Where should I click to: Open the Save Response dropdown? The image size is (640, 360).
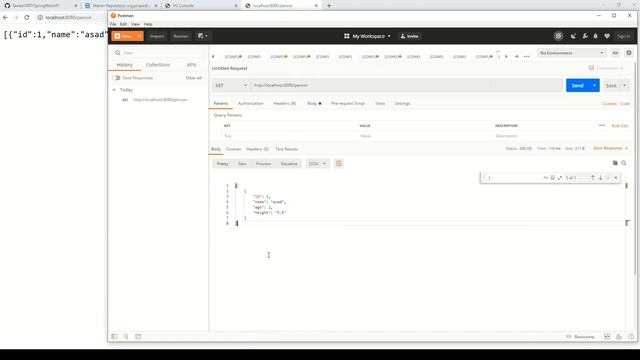[x=610, y=148]
